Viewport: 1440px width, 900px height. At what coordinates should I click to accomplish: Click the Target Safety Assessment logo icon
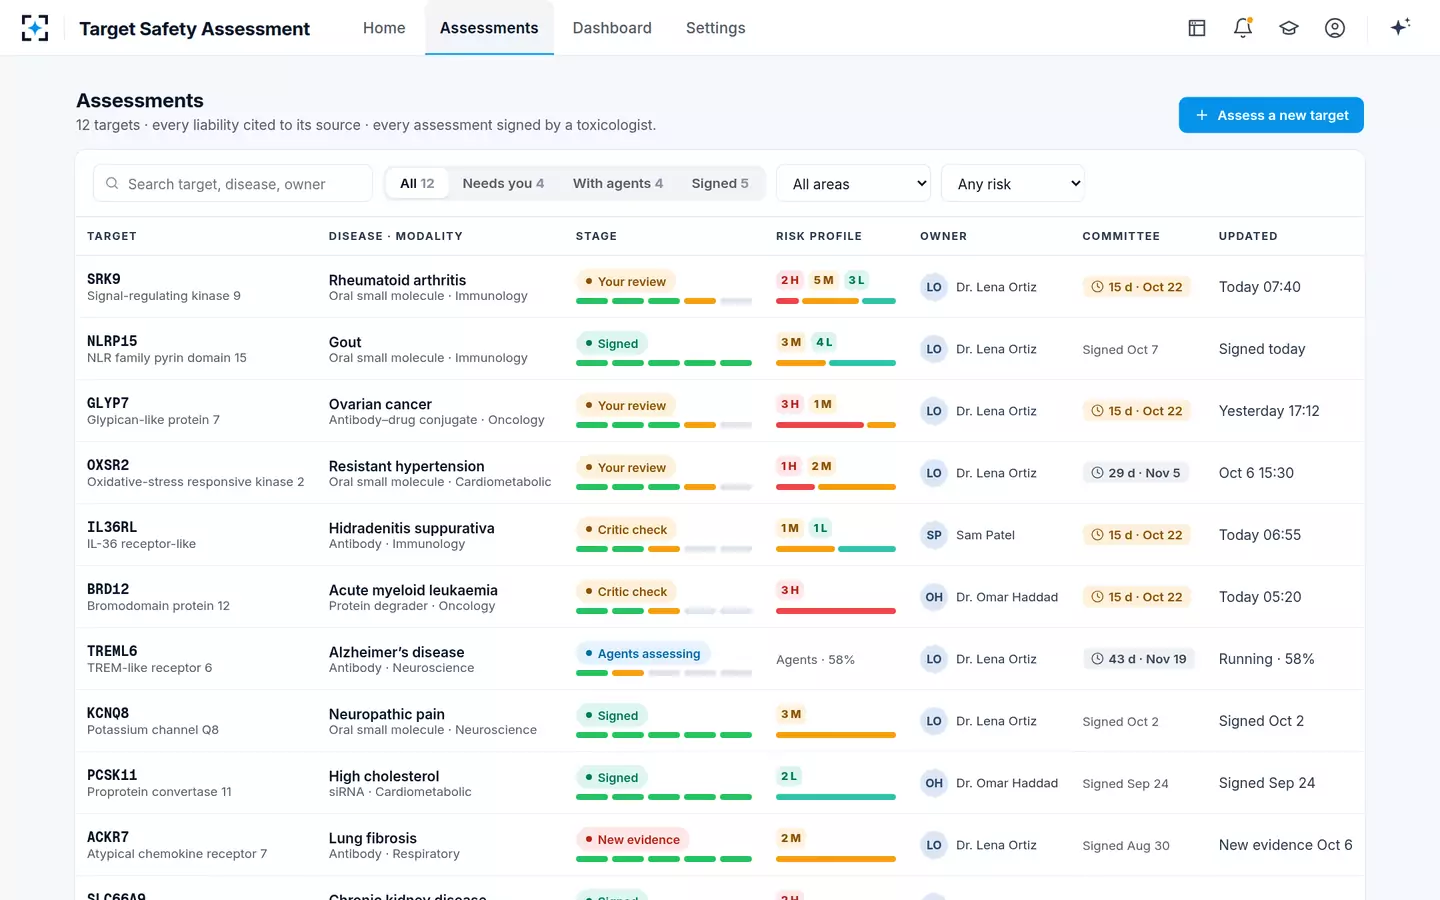(x=35, y=28)
